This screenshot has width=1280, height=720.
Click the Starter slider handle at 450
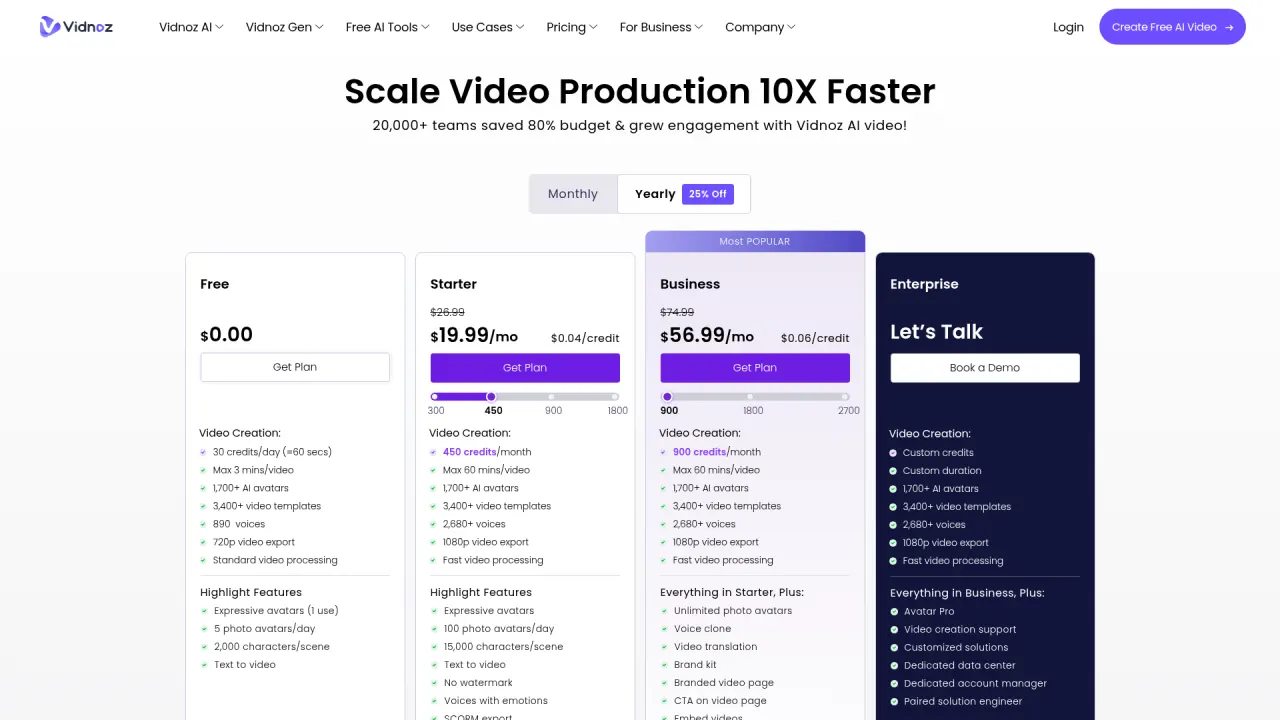[x=491, y=397]
